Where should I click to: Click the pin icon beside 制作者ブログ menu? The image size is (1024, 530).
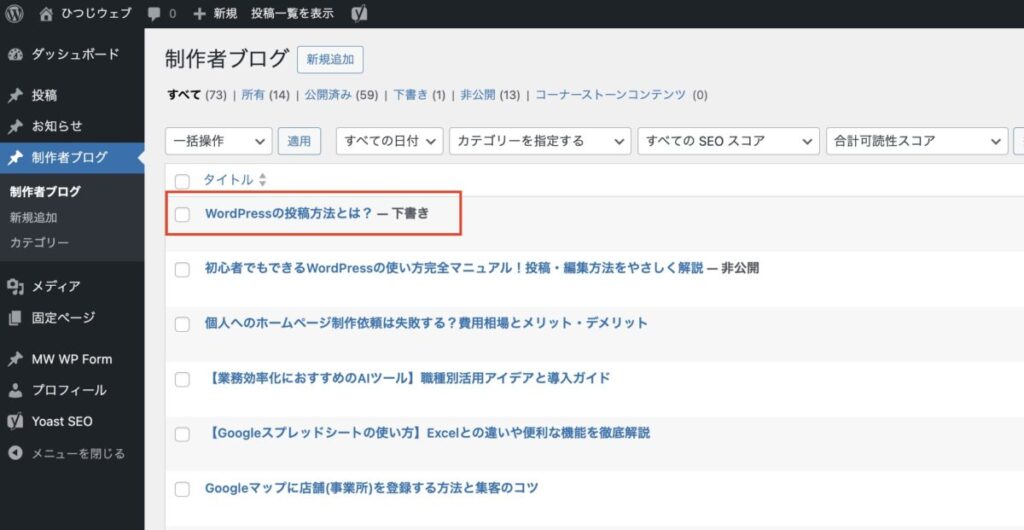pos(16,158)
